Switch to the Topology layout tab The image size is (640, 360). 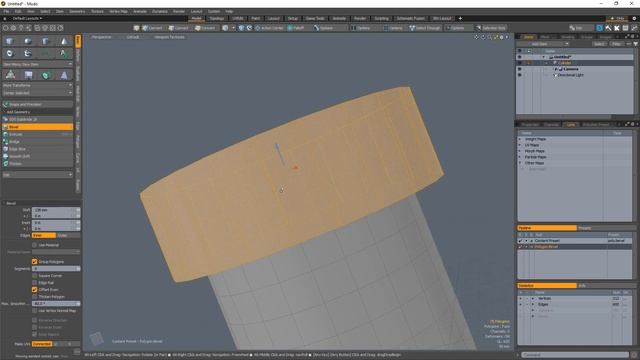tap(217, 18)
